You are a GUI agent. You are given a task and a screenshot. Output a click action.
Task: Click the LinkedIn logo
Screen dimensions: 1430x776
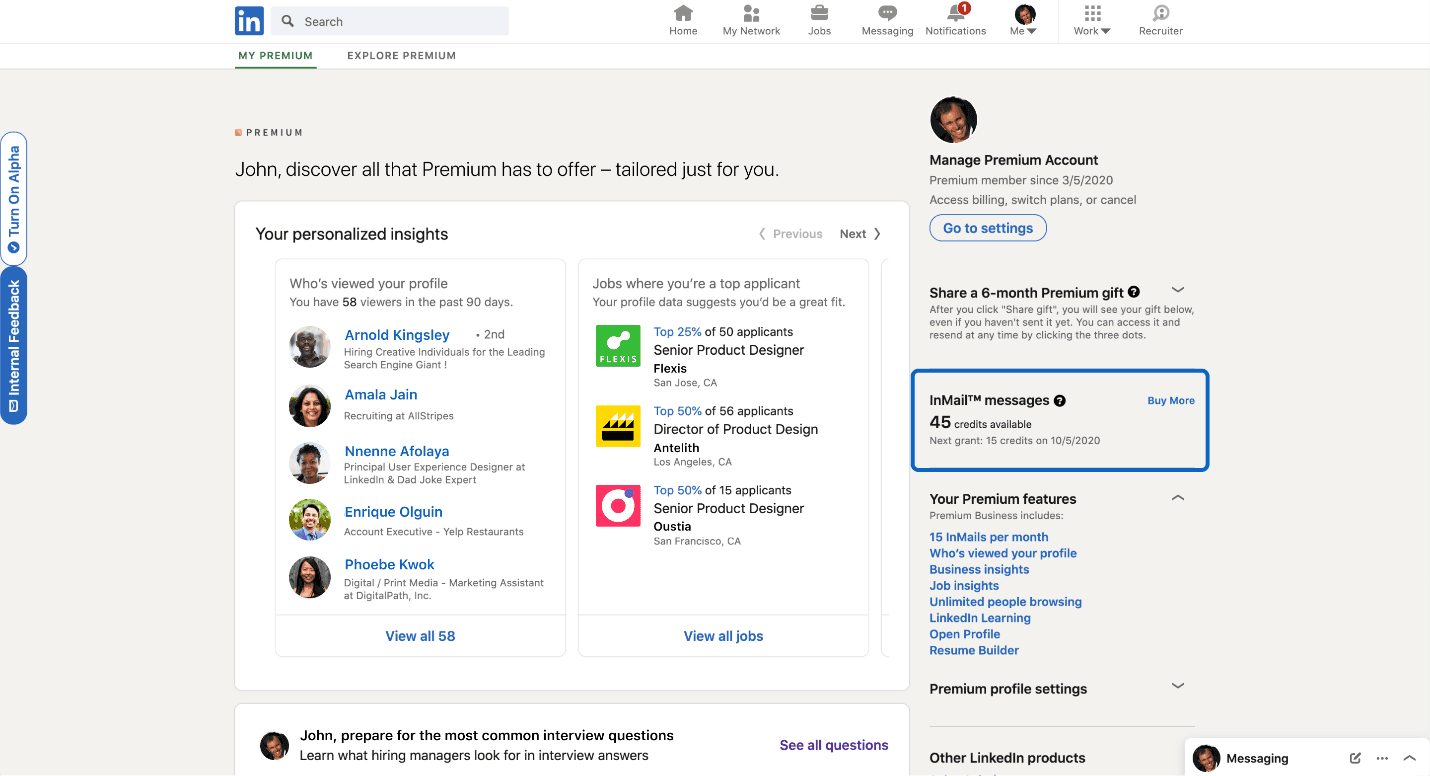pos(249,20)
